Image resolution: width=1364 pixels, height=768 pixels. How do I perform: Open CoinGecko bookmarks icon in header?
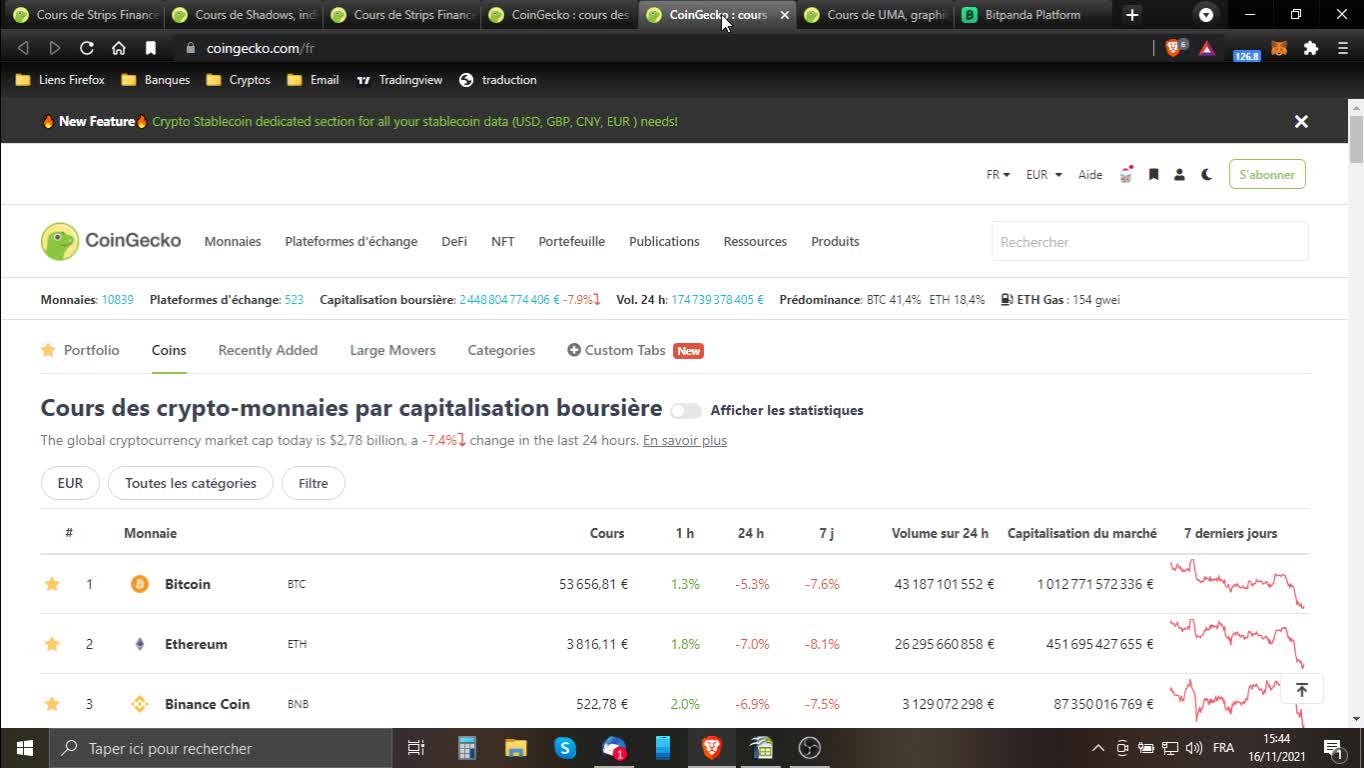tap(1153, 174)
